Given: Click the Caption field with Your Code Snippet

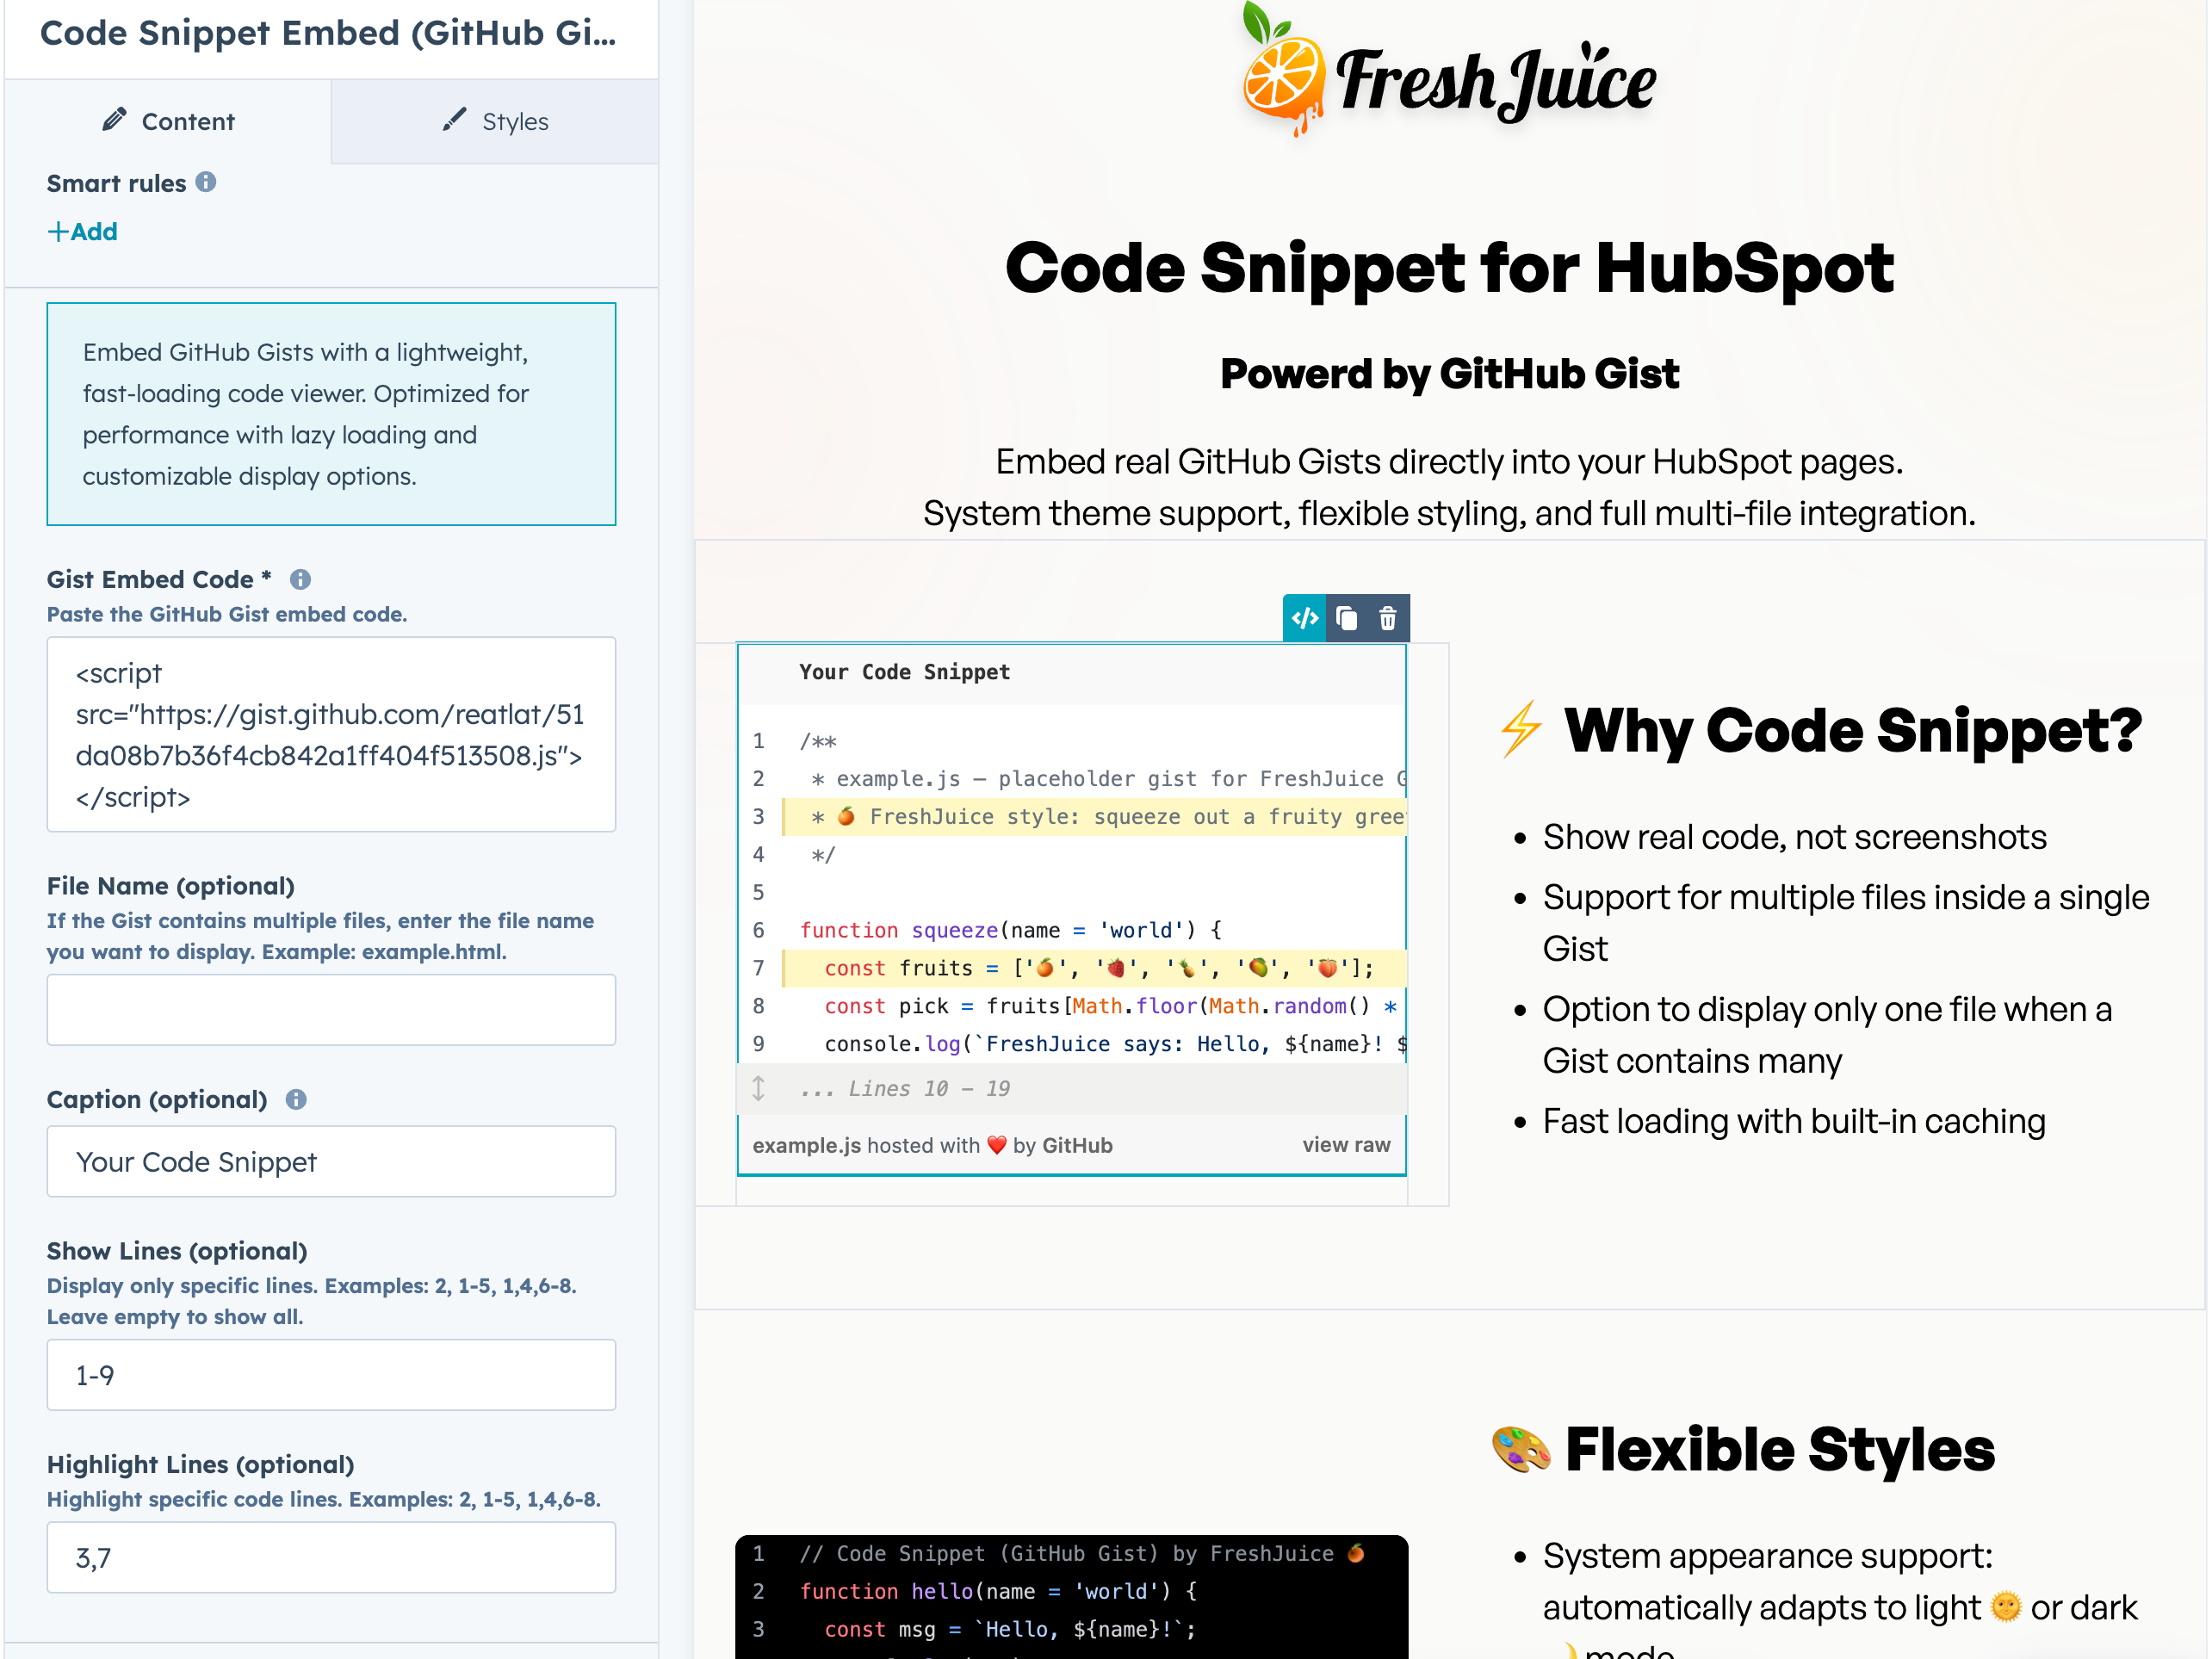Looking at the screenshot, I should (331, 1161).
